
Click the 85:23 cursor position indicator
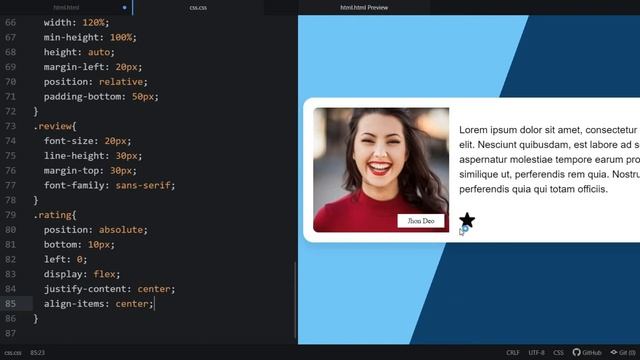point(37,353)
